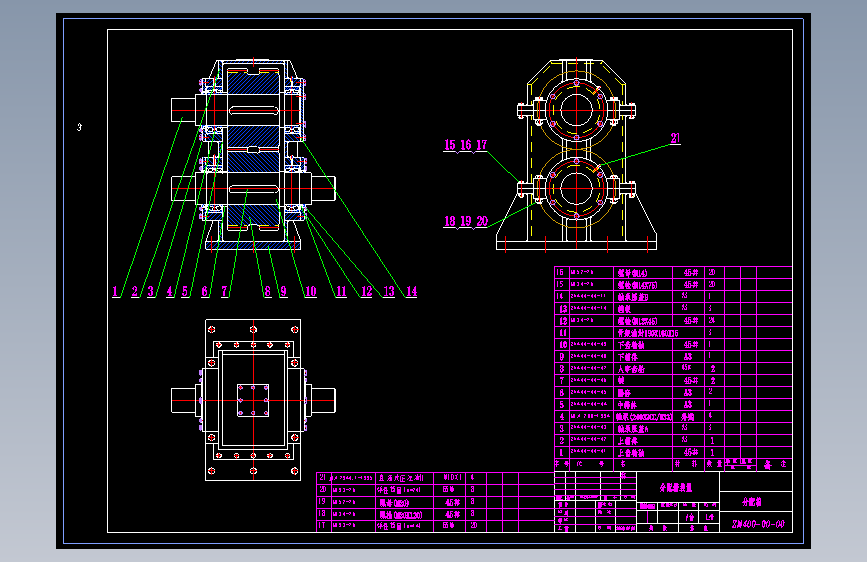Select item number 16 in the parts list
This screenshot has width=867, height=562.
coord(560,272)
